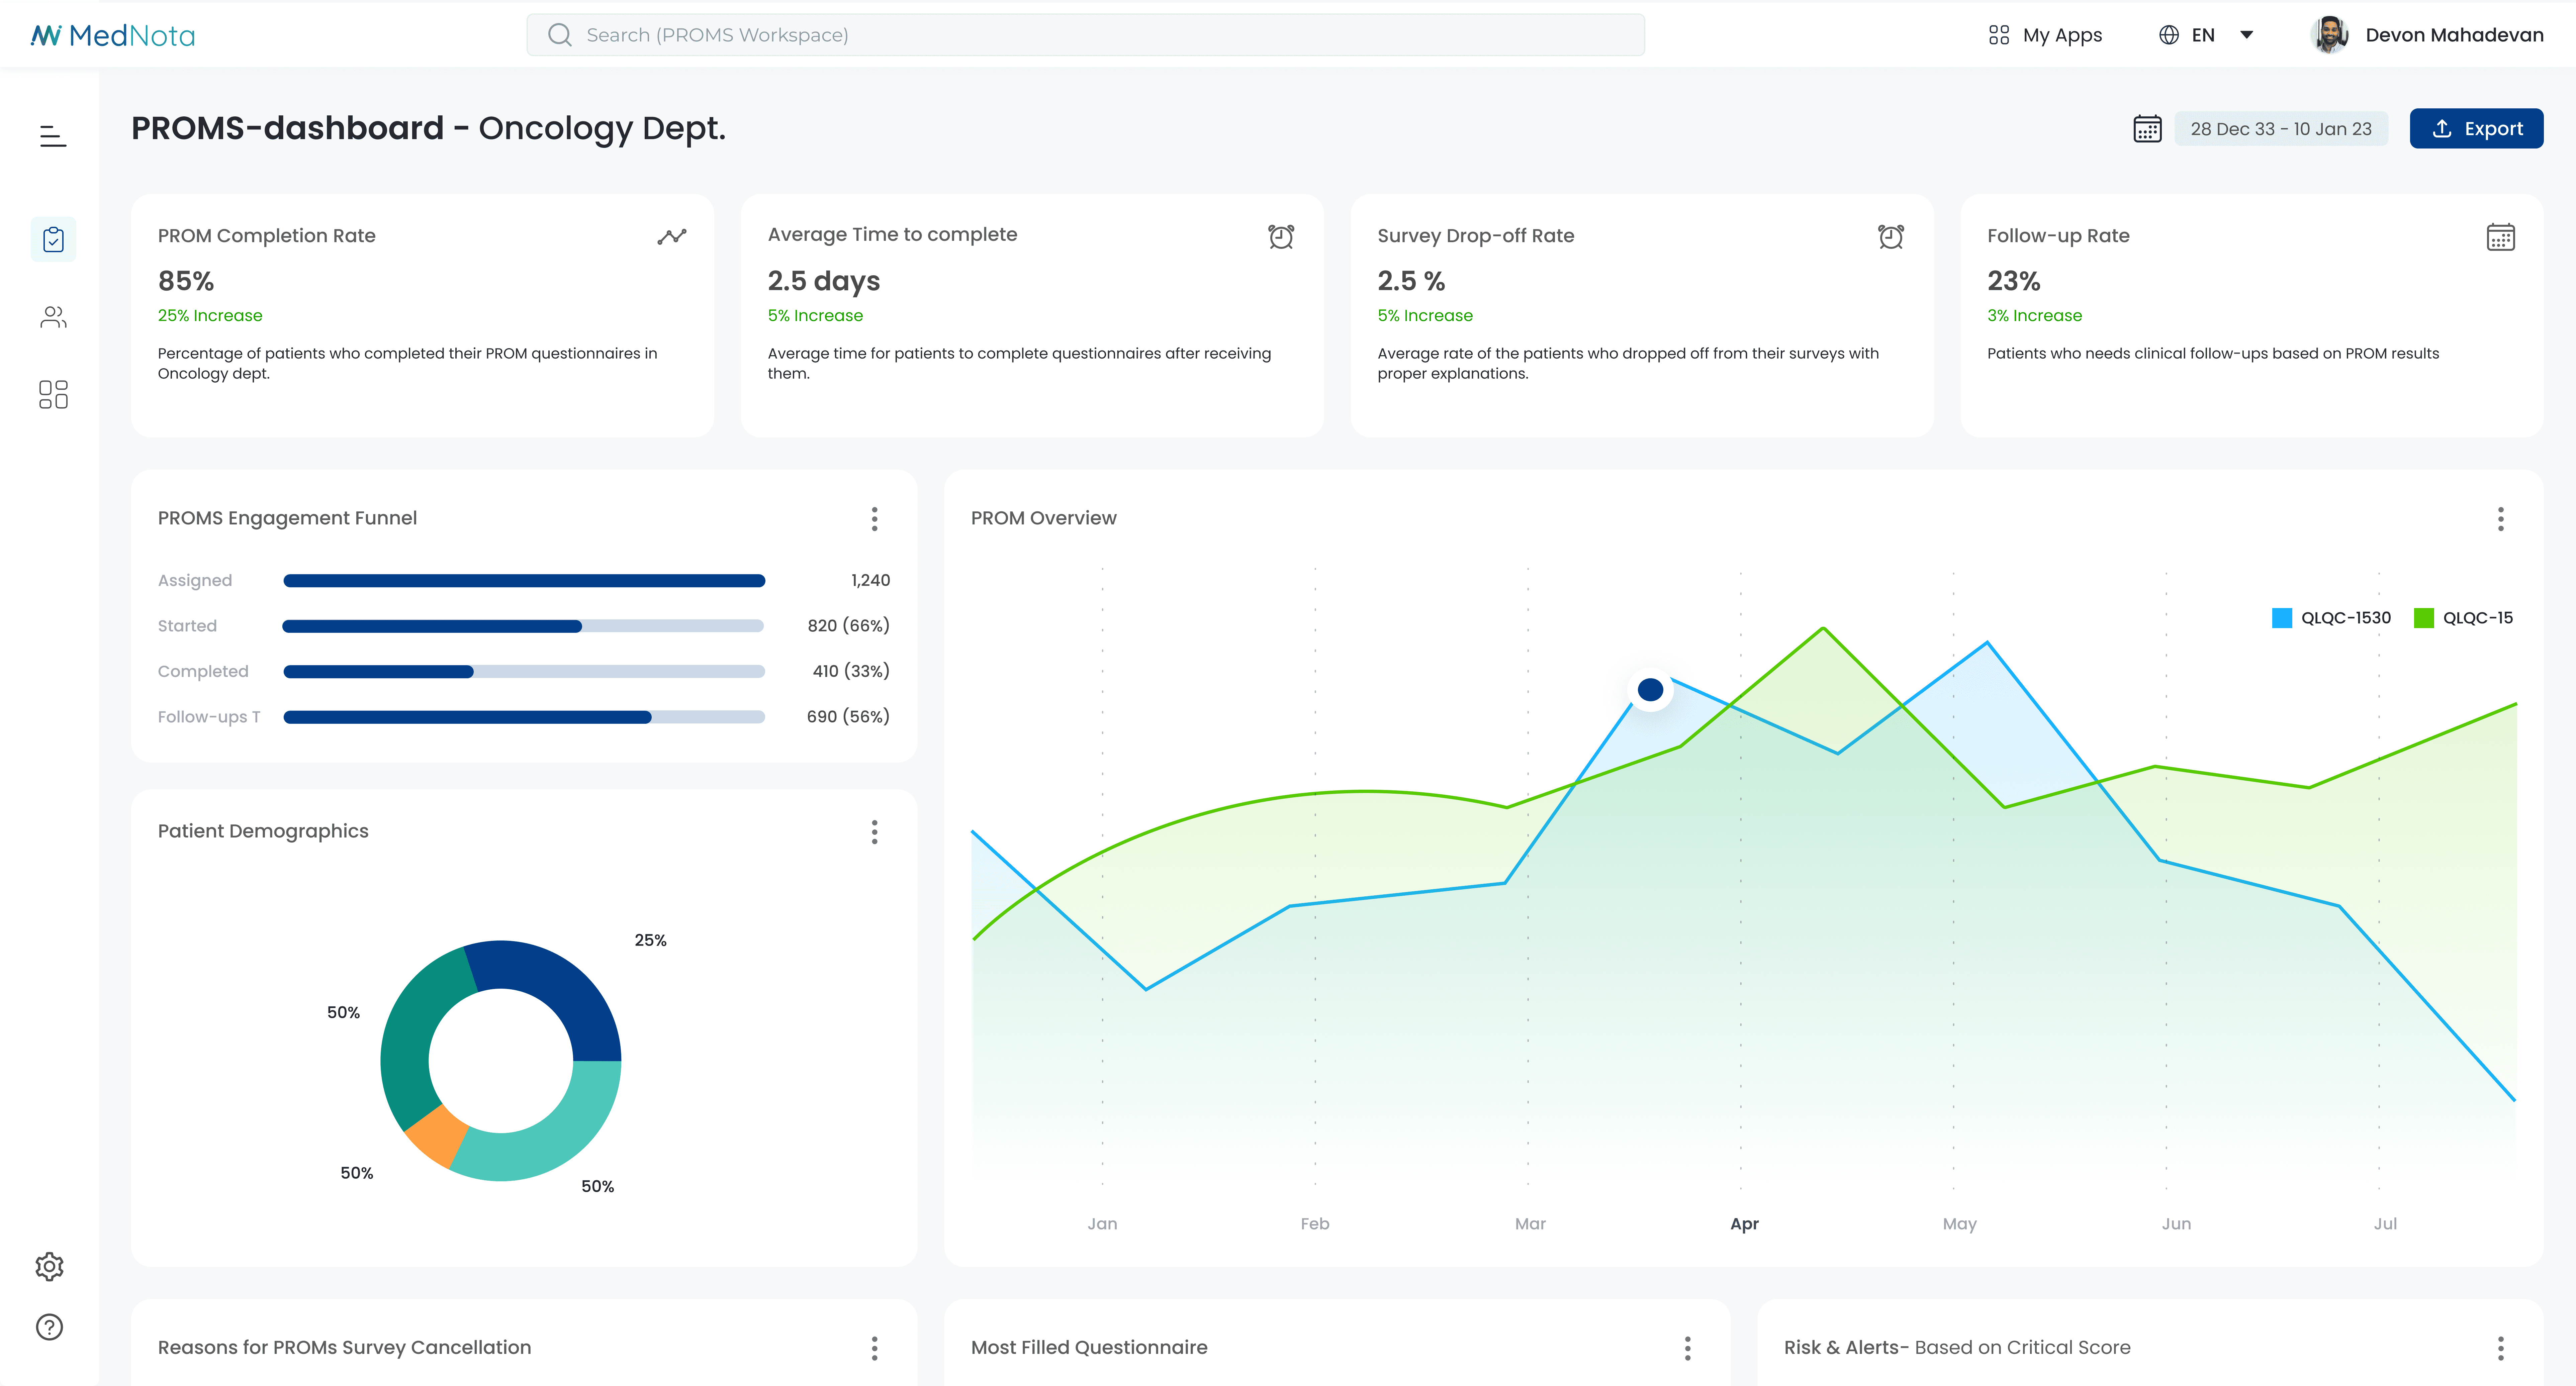2576x1386 pixels.
Task: Open the dashboard grid sidebar icon
Action: coord(53,394)
